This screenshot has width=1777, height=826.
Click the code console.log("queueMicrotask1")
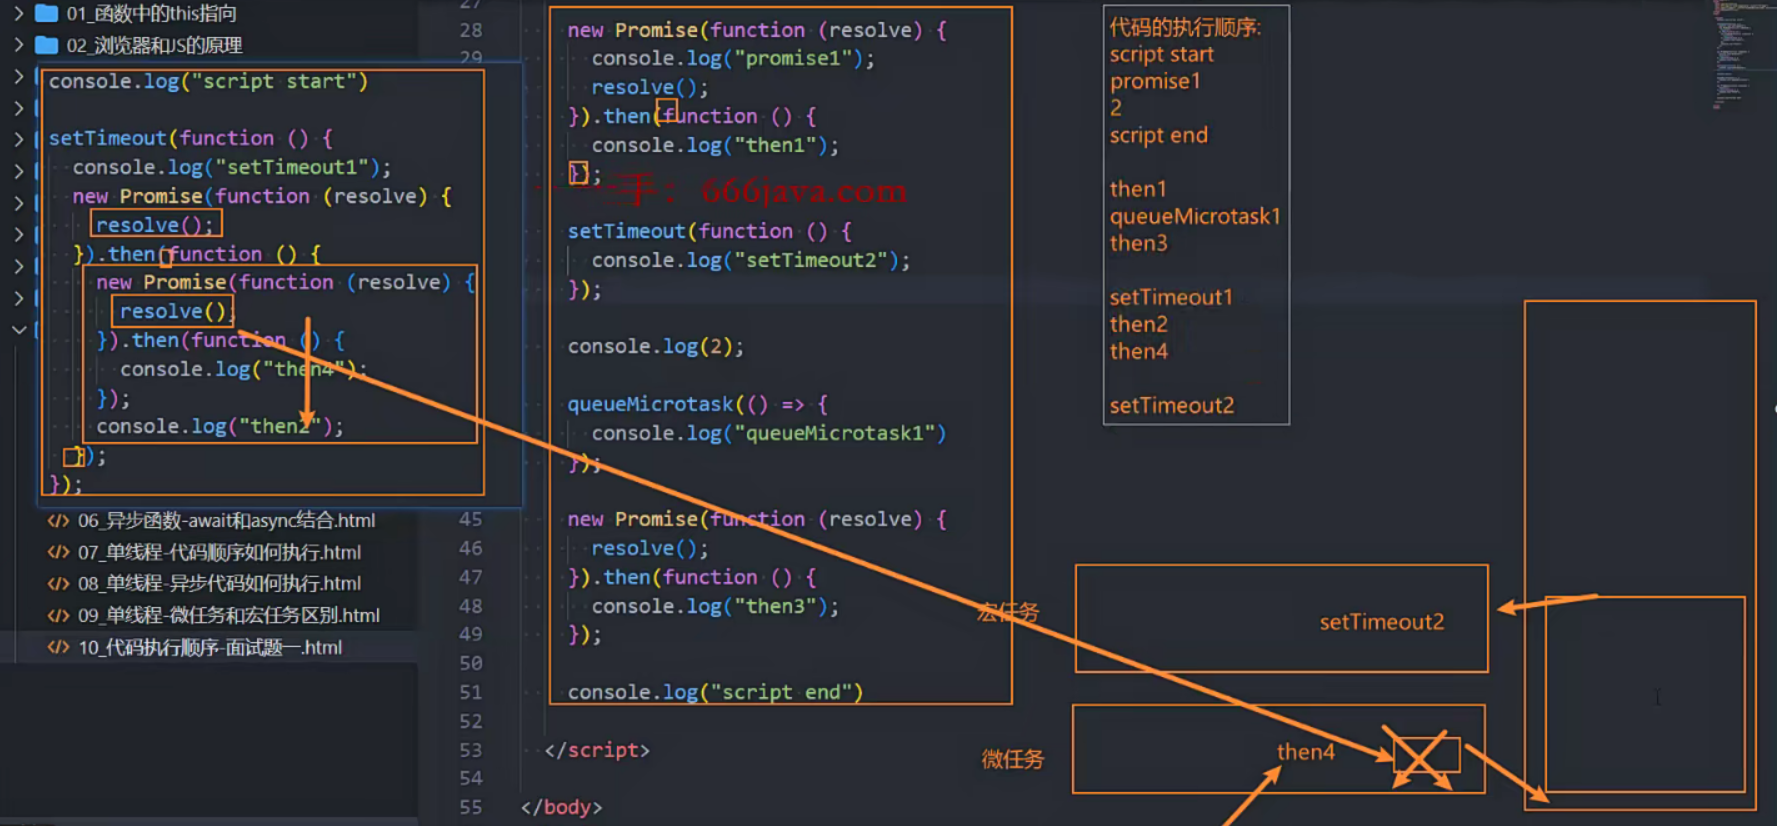(x=769, y=433)
